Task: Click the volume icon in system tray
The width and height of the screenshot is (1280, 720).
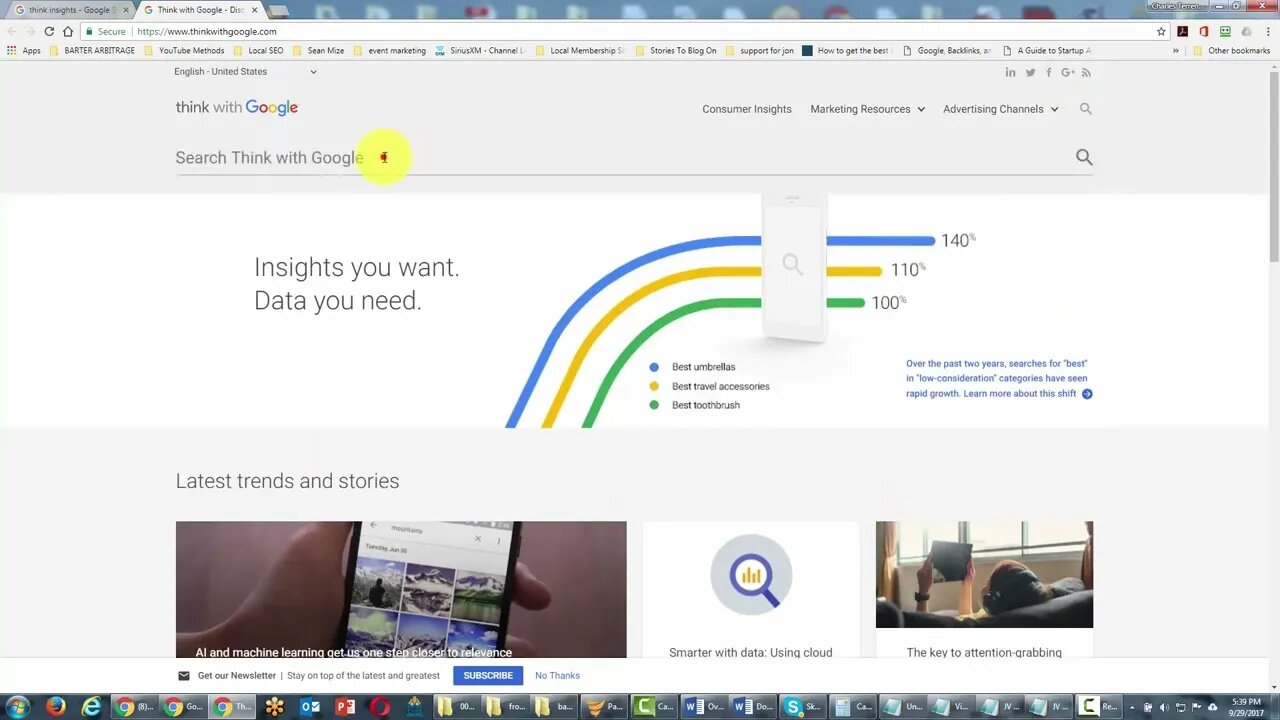Action: pyautogui.click(x=1164, y=707)
